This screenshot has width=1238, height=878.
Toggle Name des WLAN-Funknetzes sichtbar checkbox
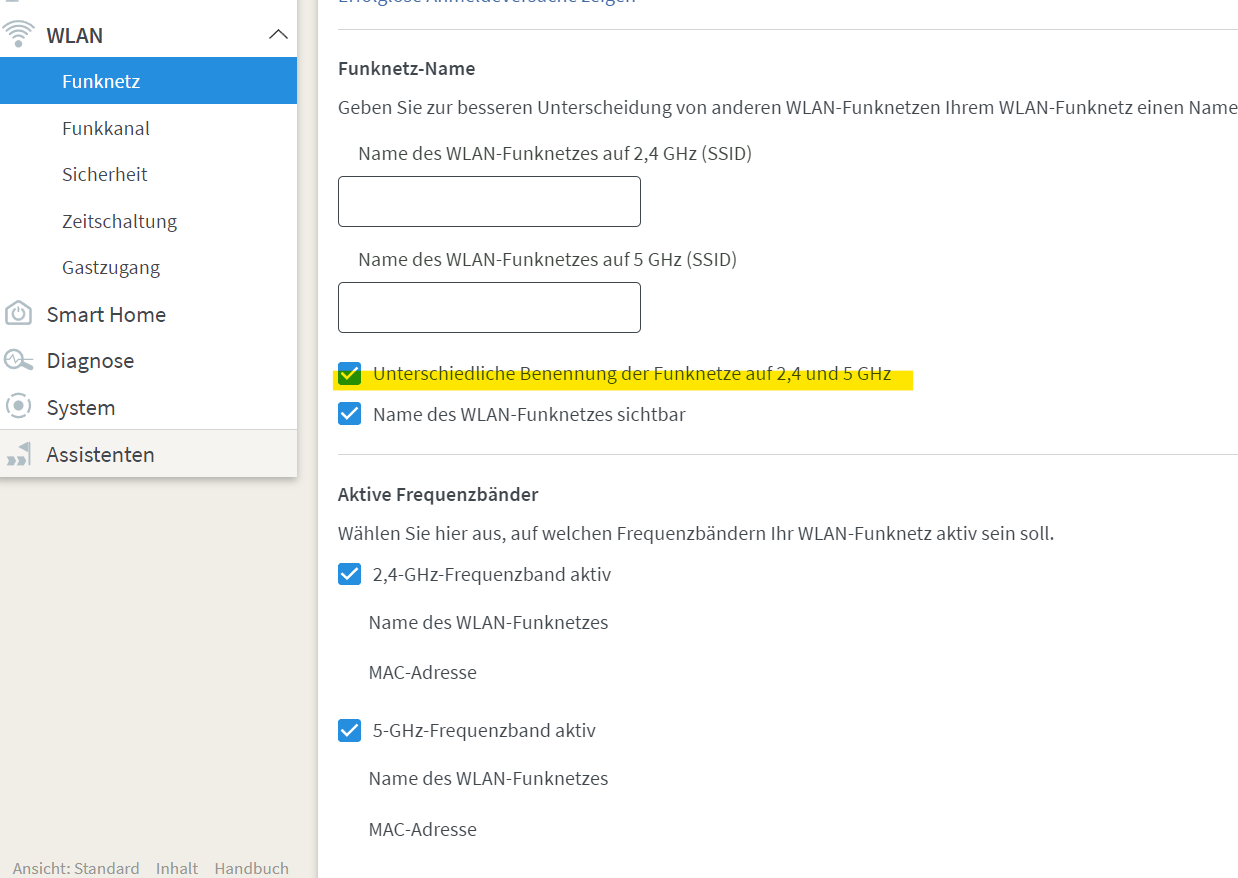349,413
